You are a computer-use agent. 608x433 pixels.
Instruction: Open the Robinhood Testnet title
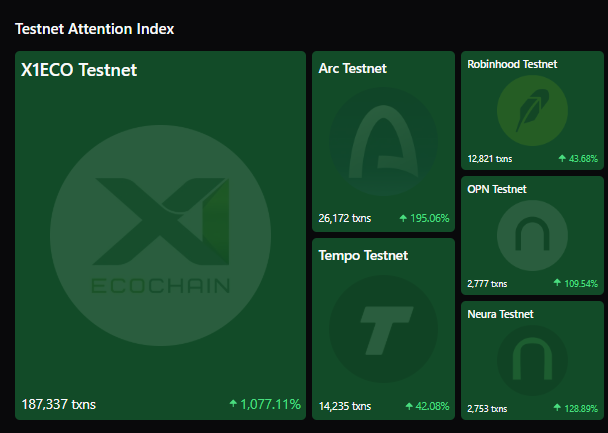pyautogui.click(x=512, y=64)
